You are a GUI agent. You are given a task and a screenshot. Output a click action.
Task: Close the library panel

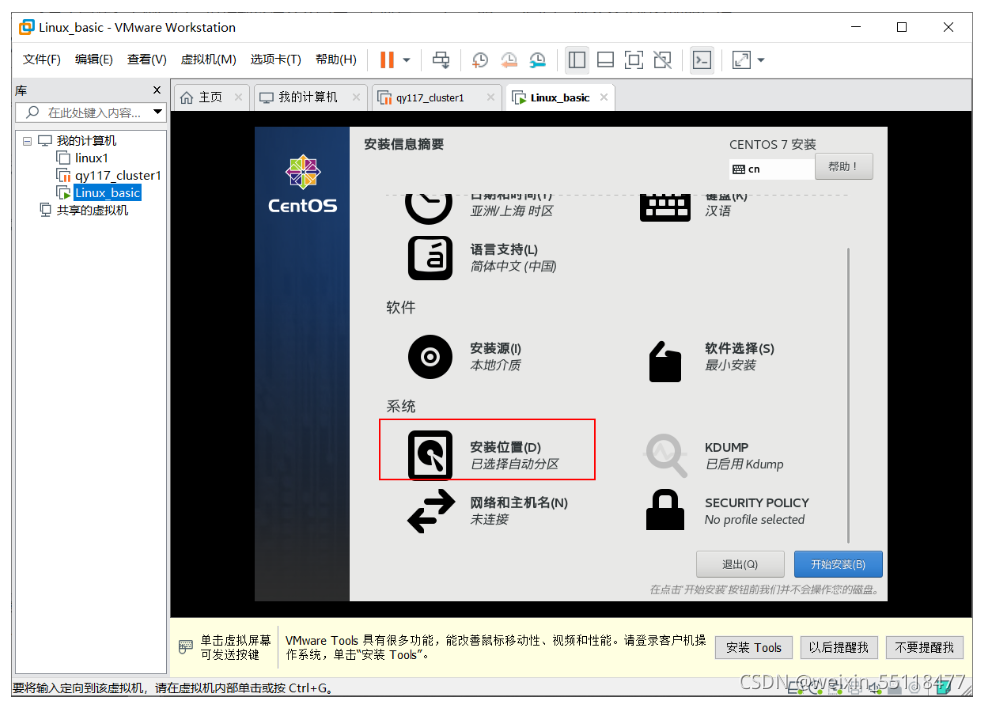coord(157,90)
